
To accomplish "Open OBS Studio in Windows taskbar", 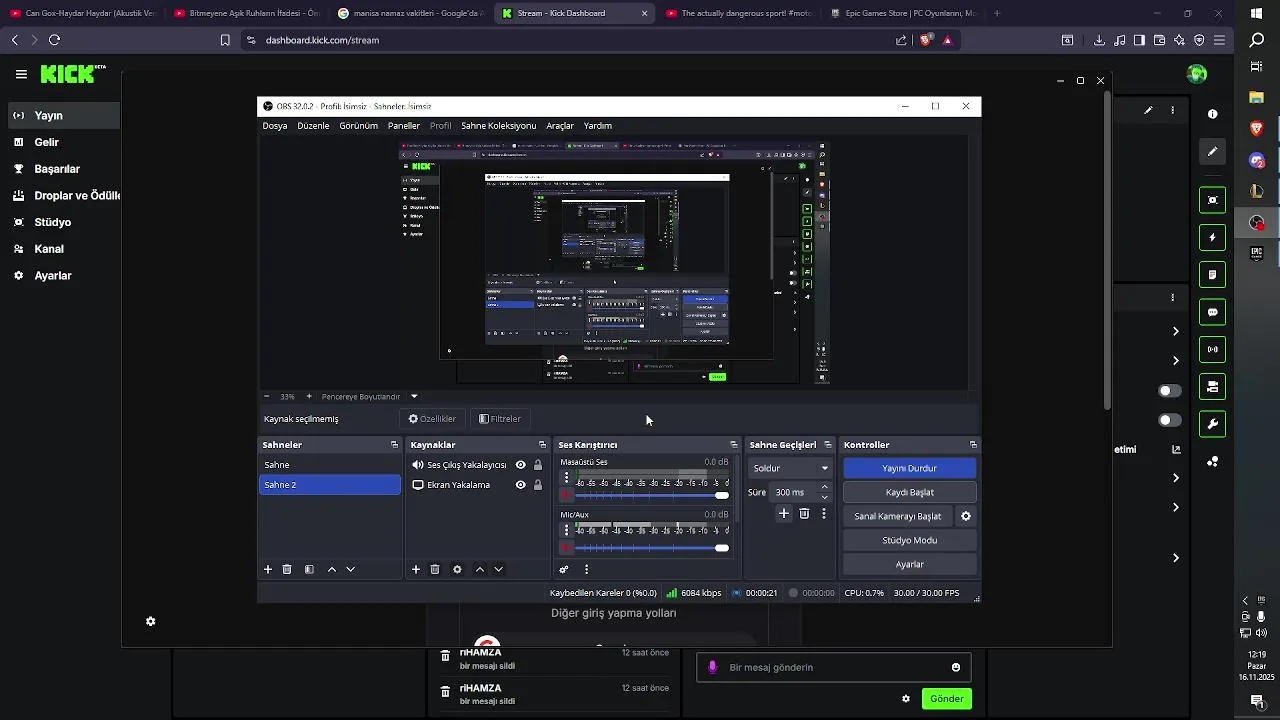I will (x=1257, y=223).
